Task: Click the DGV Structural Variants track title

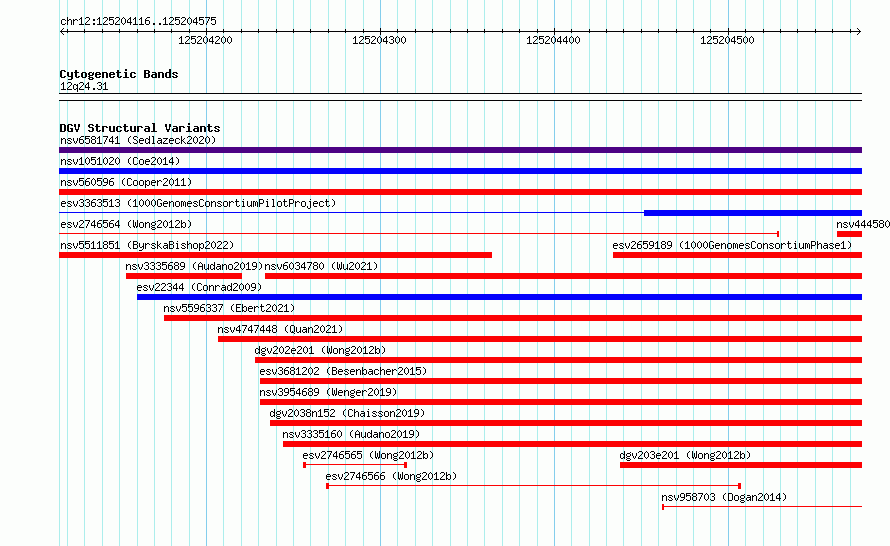Action: coord(140,128)
